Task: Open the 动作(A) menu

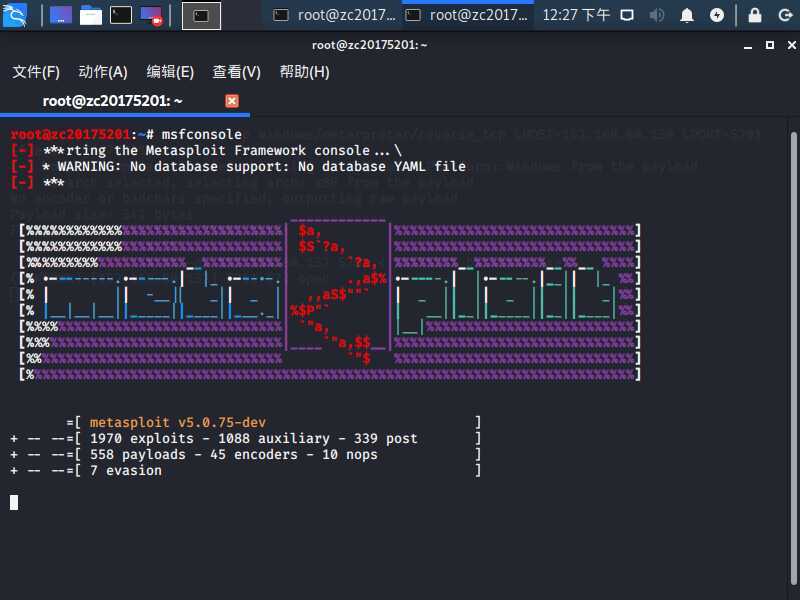Action: 103,72
